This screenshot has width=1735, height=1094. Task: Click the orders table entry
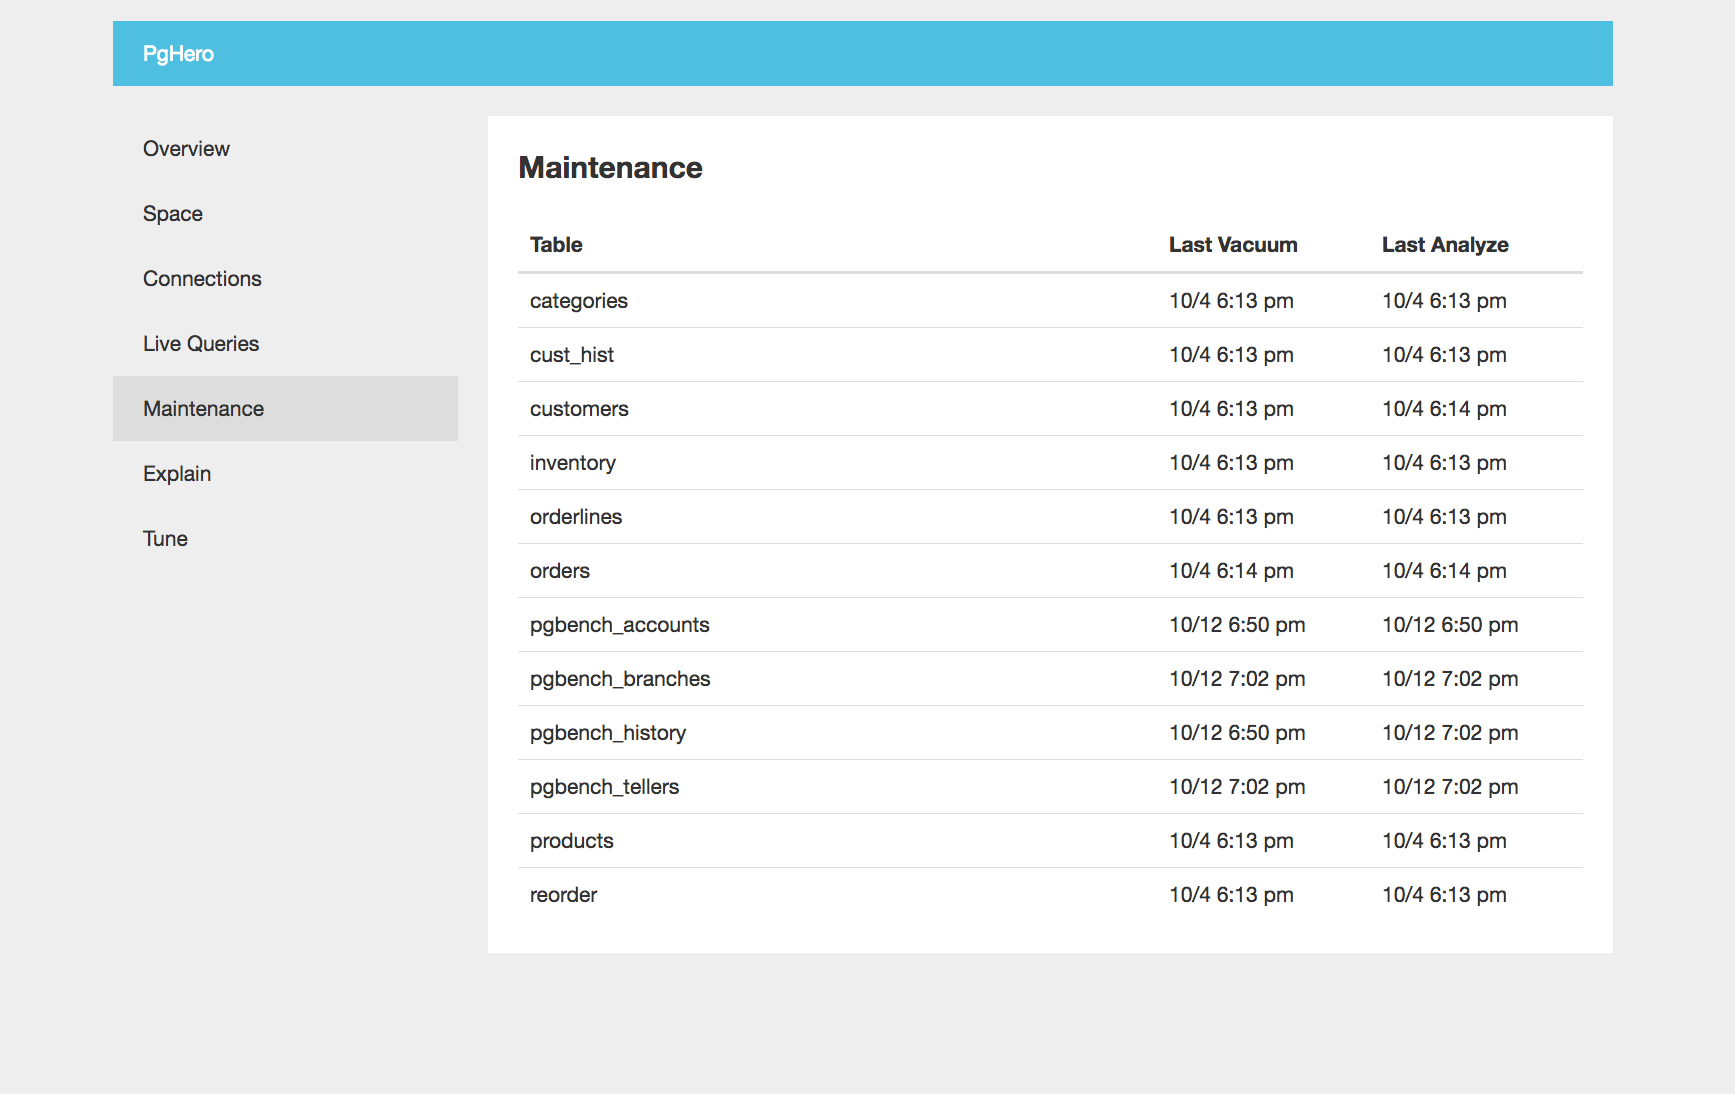[559, 570]
